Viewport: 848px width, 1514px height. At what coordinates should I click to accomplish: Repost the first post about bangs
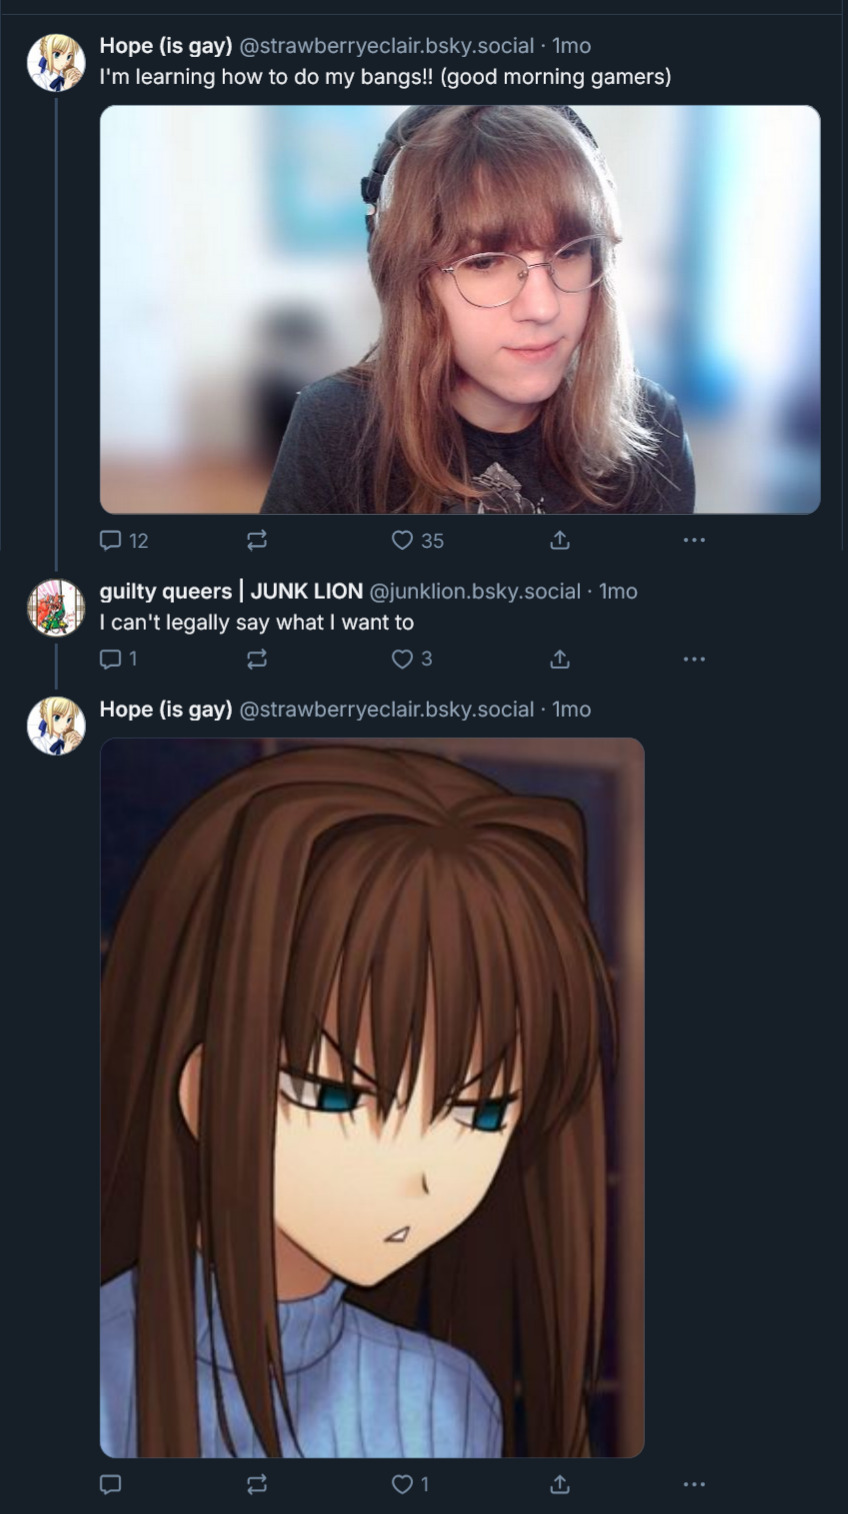point(257,540)
